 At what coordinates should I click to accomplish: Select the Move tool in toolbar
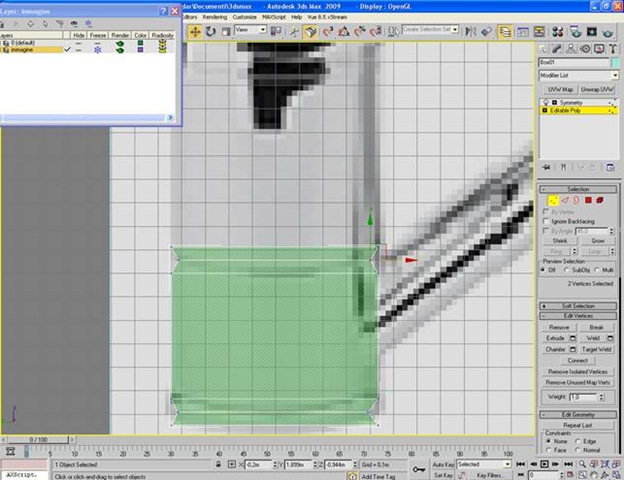(x=195, y=31)
